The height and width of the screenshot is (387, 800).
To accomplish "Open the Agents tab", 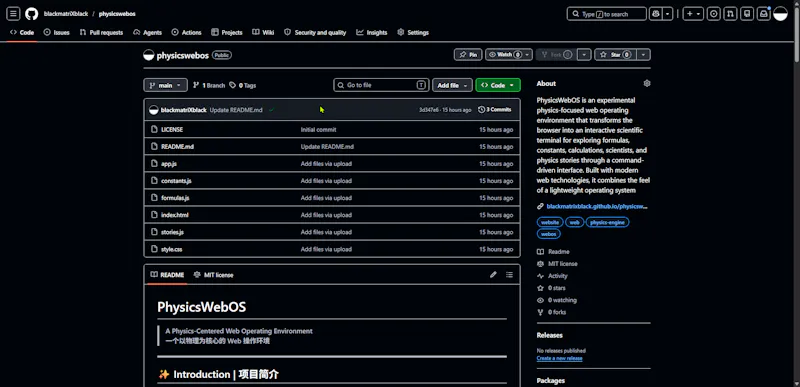I will [x=147, y=32].
